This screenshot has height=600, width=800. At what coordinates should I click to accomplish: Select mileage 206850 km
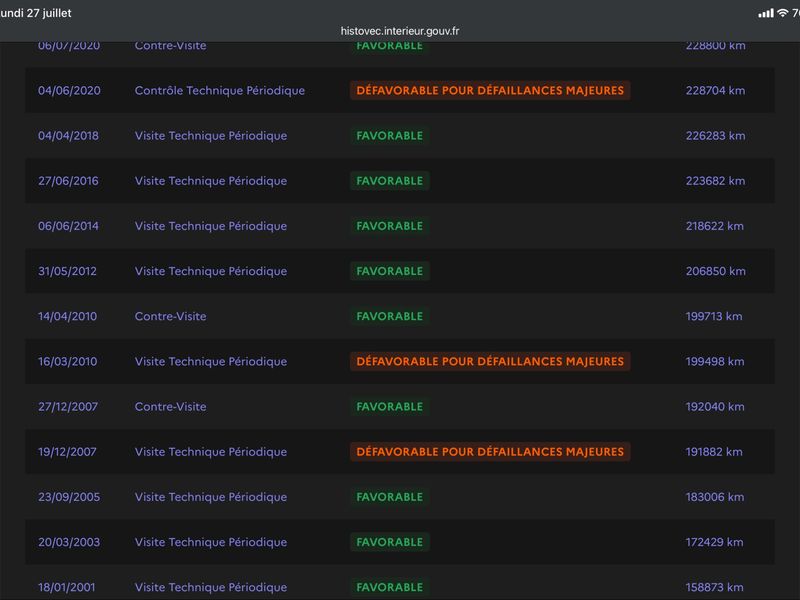click(716, 271)
